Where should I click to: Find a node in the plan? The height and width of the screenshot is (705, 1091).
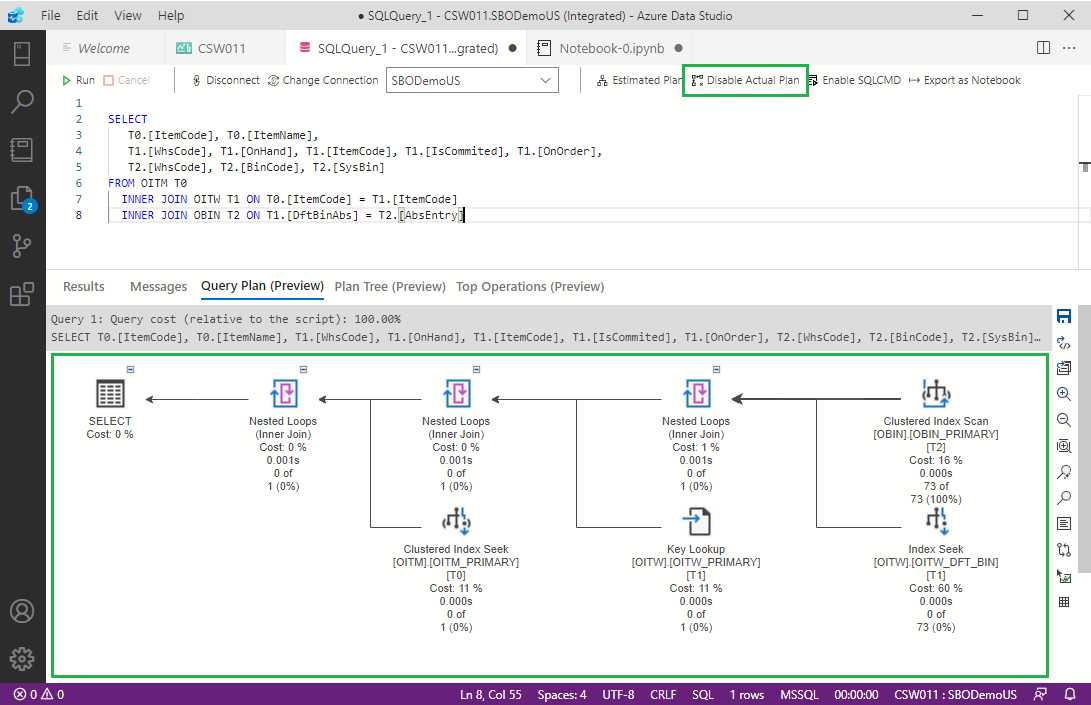1064,498
